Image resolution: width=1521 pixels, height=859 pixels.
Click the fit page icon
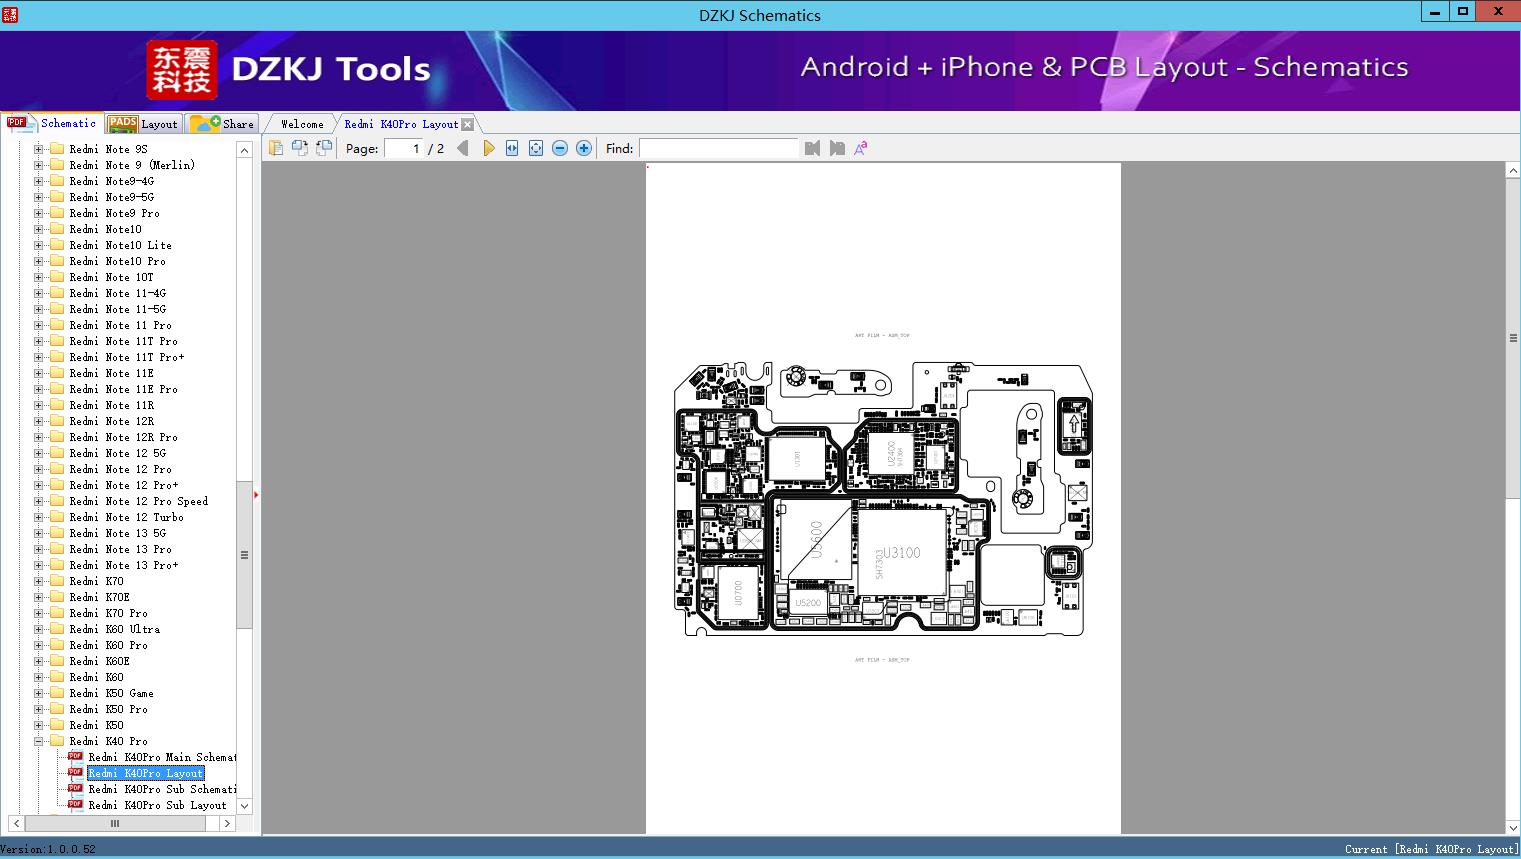(x=536, y=148)
